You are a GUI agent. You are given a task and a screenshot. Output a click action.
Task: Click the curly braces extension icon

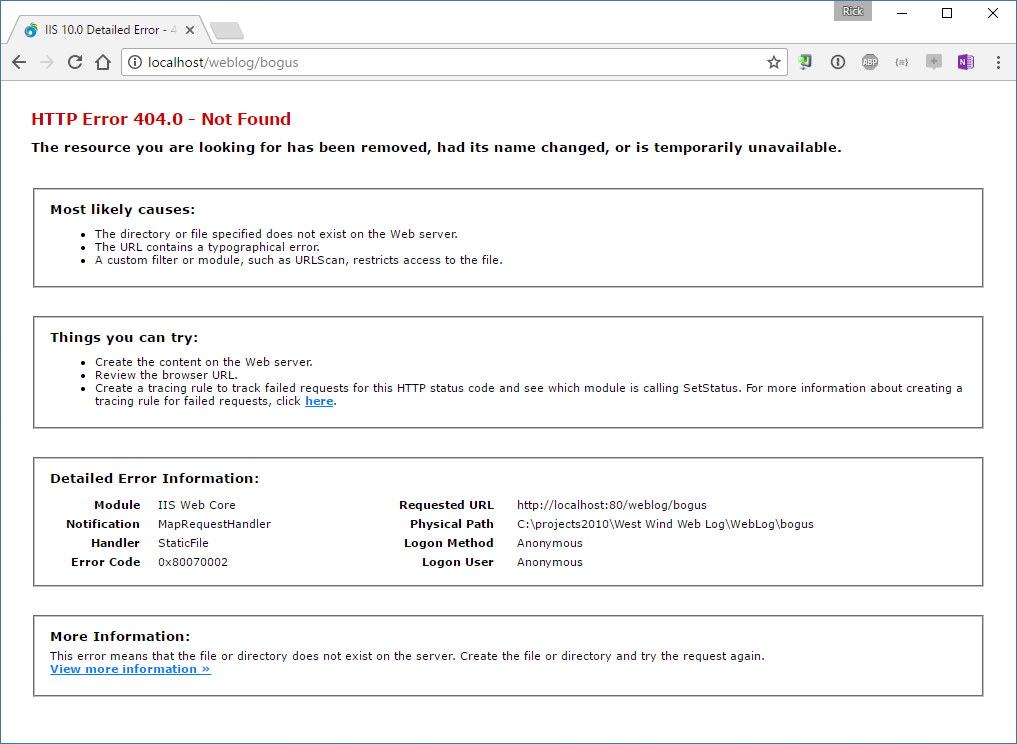tap(902, 62)
